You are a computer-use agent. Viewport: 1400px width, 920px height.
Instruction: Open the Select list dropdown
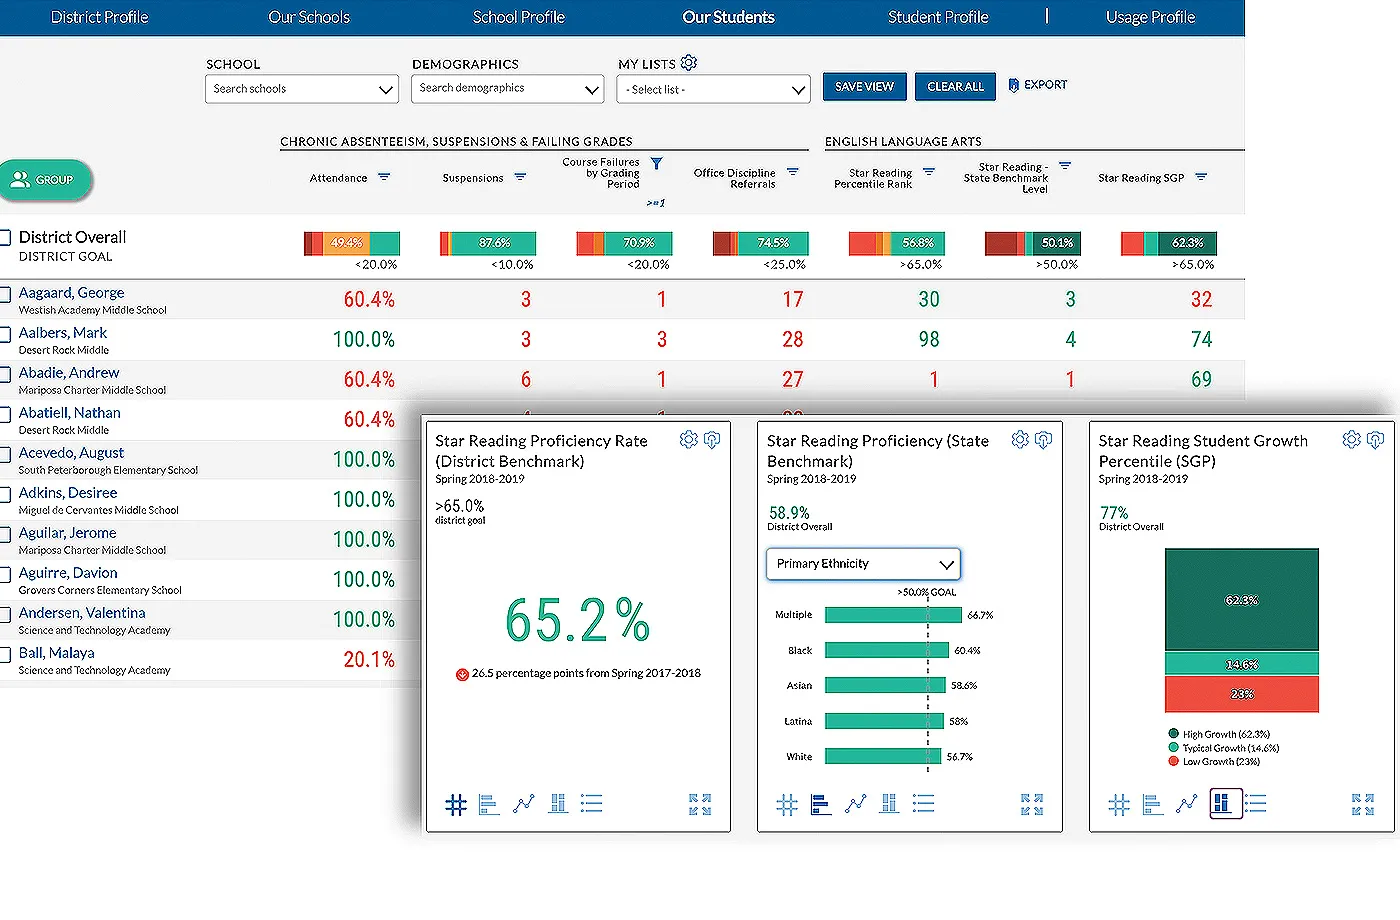[x=712, y=89]
